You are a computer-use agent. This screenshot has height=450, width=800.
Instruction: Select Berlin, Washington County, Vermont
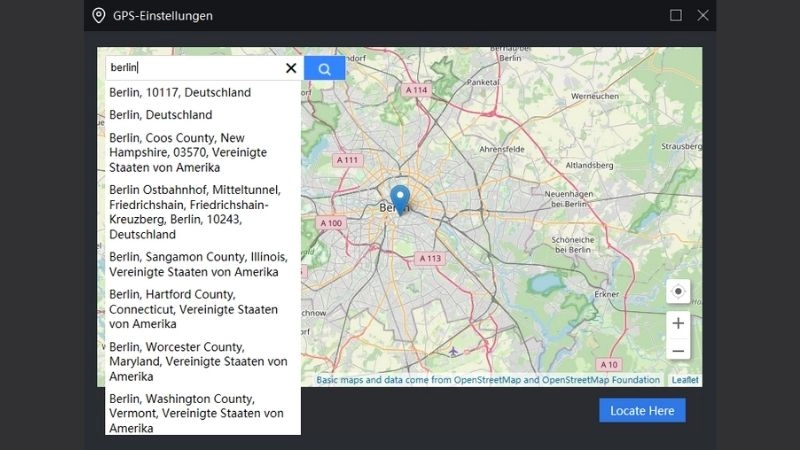(x=203, y=413)
